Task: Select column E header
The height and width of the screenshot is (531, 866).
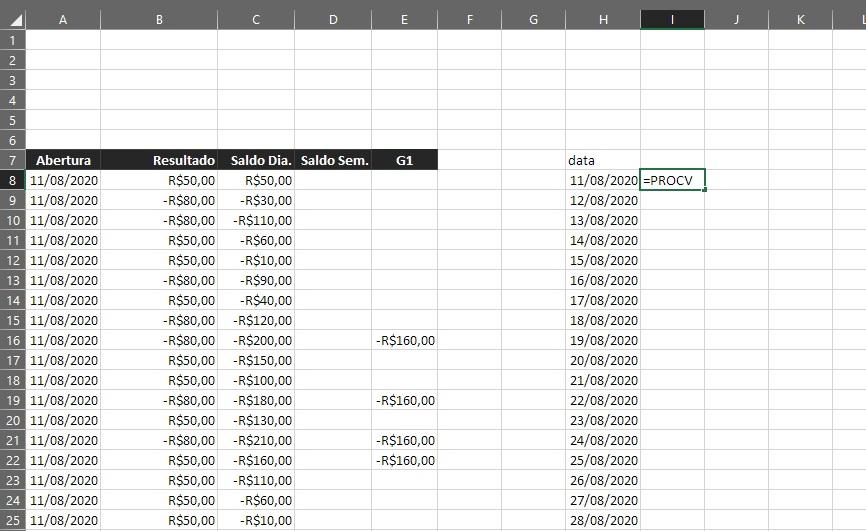Action: 404,20
